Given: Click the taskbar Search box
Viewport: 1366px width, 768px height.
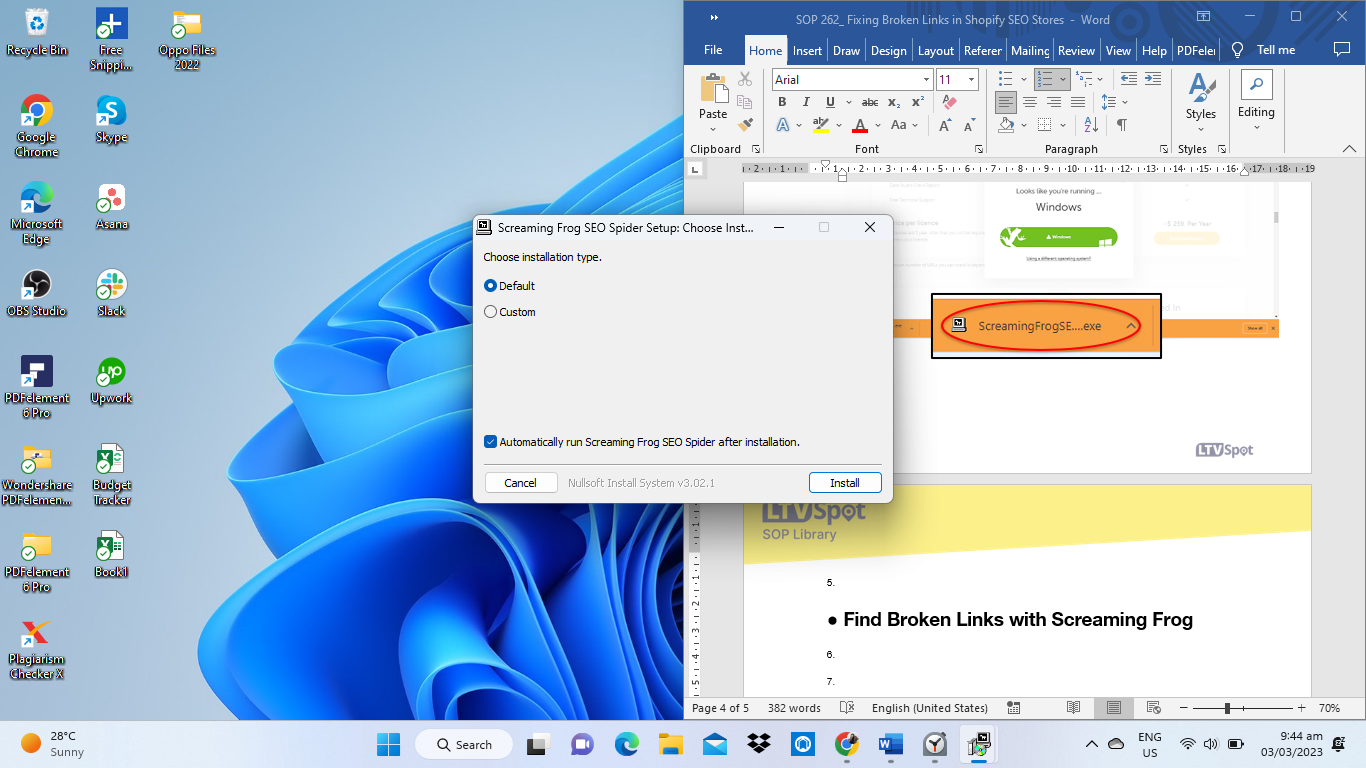Looking at the screenshot, I should 466,744.
